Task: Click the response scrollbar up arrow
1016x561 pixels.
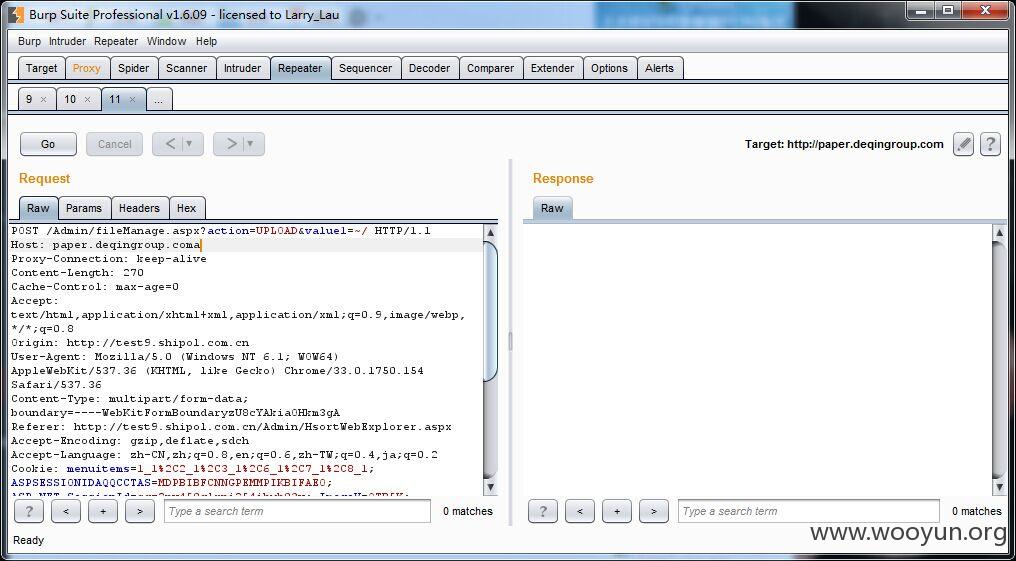Action: coord(999,232)
